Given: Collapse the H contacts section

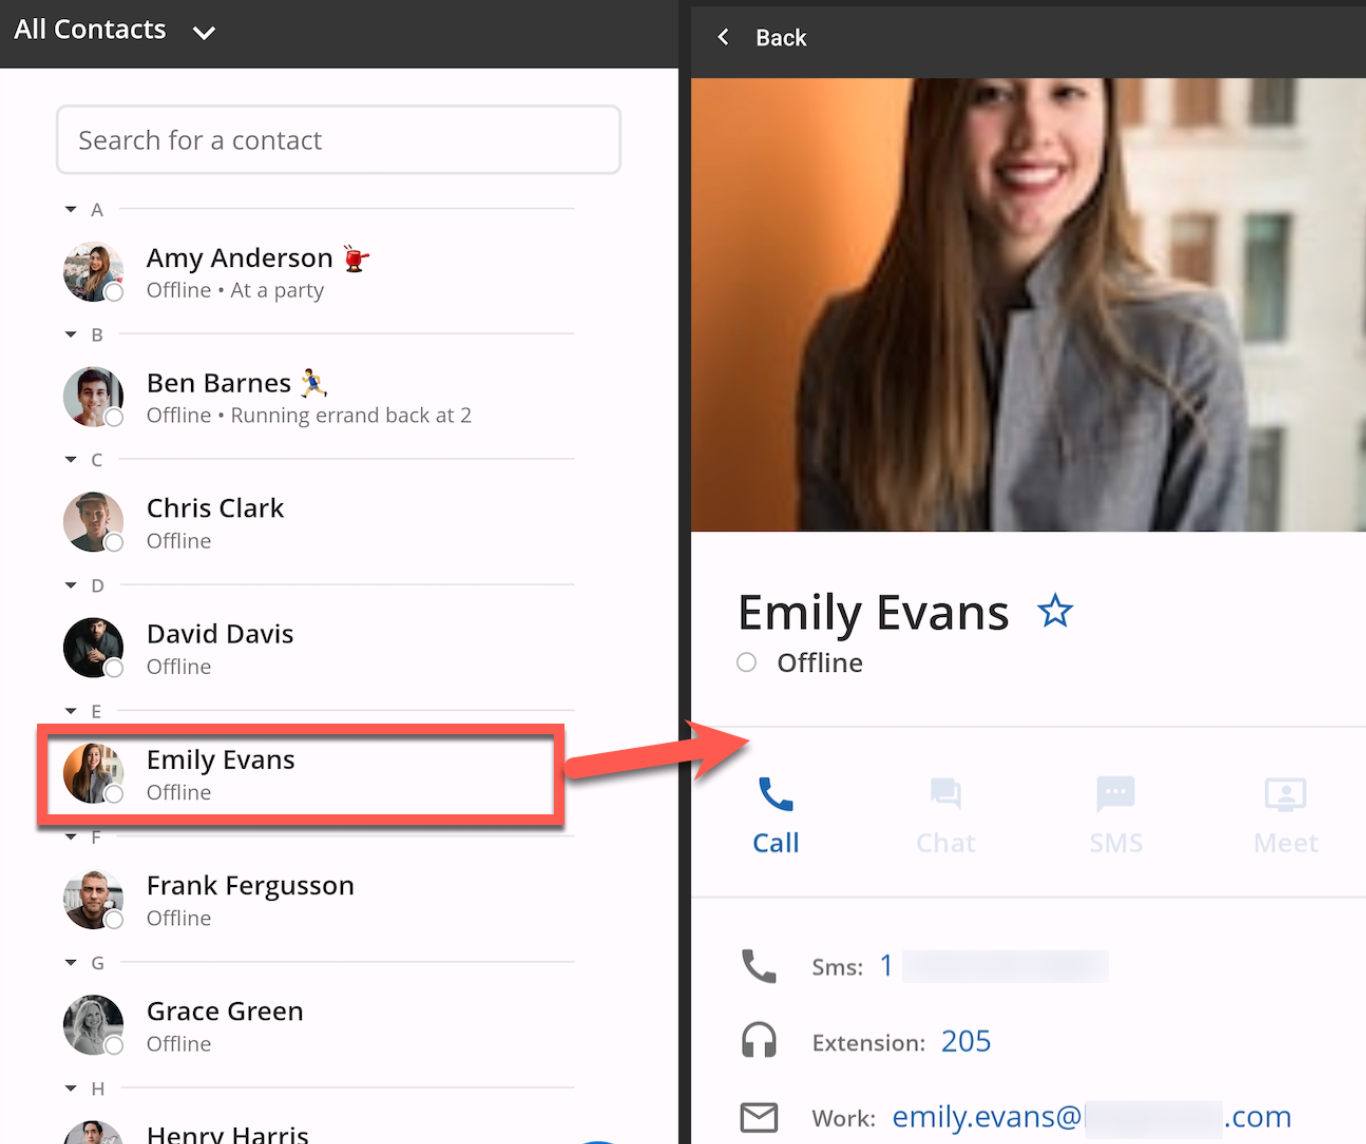Looking at the screenshot, I should coord(71,1088).
